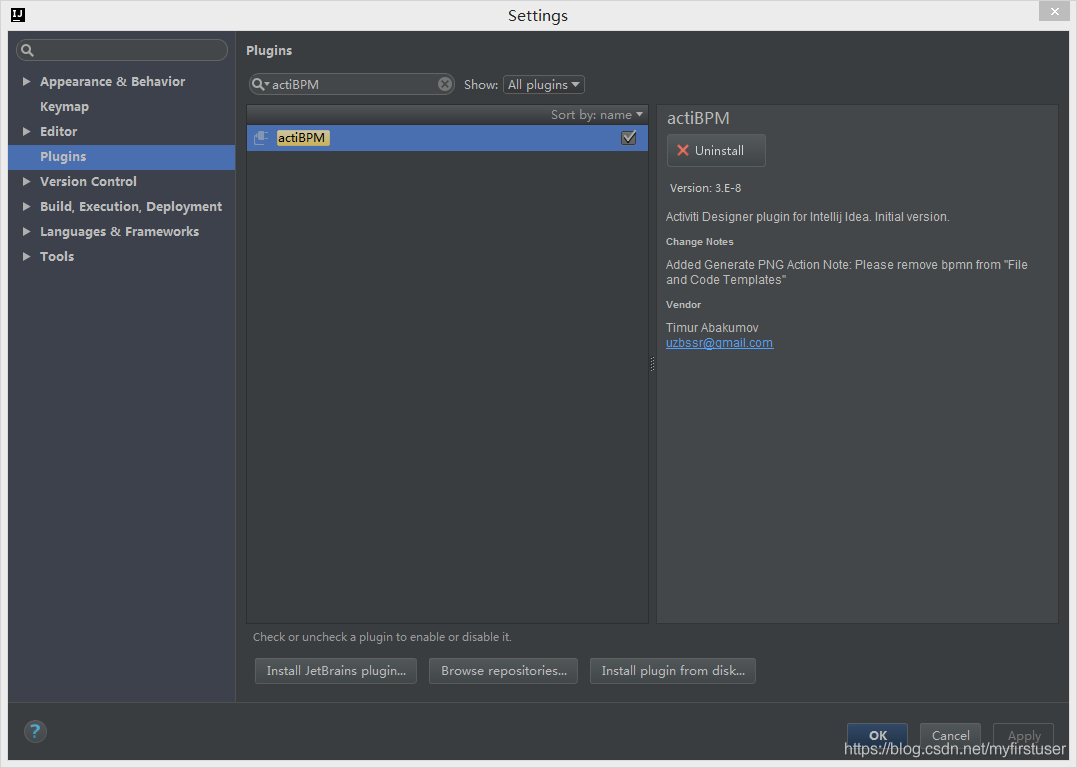Confirm with the OK button
Image resolution: width=1077 pixels, height=768 pixels.
pyautogui.click(x=877, y=735)
